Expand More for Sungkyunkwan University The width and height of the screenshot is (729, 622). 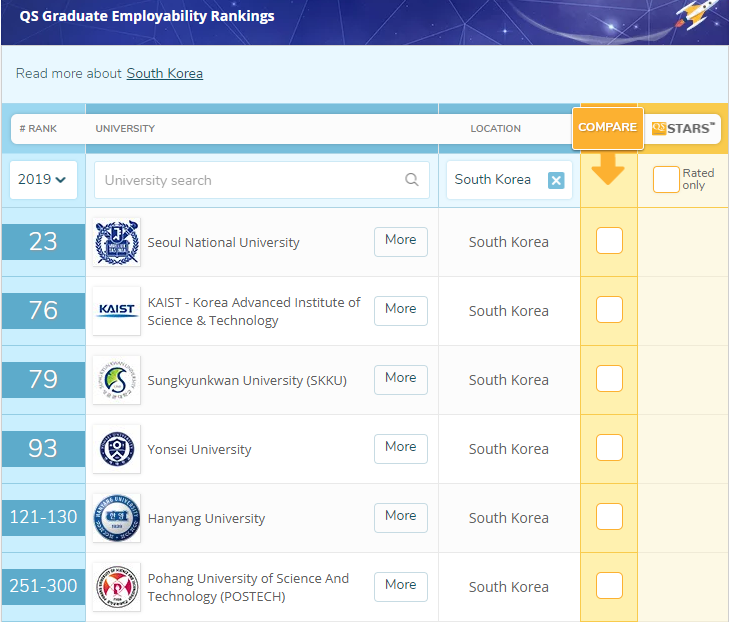[x=400, y=378]
